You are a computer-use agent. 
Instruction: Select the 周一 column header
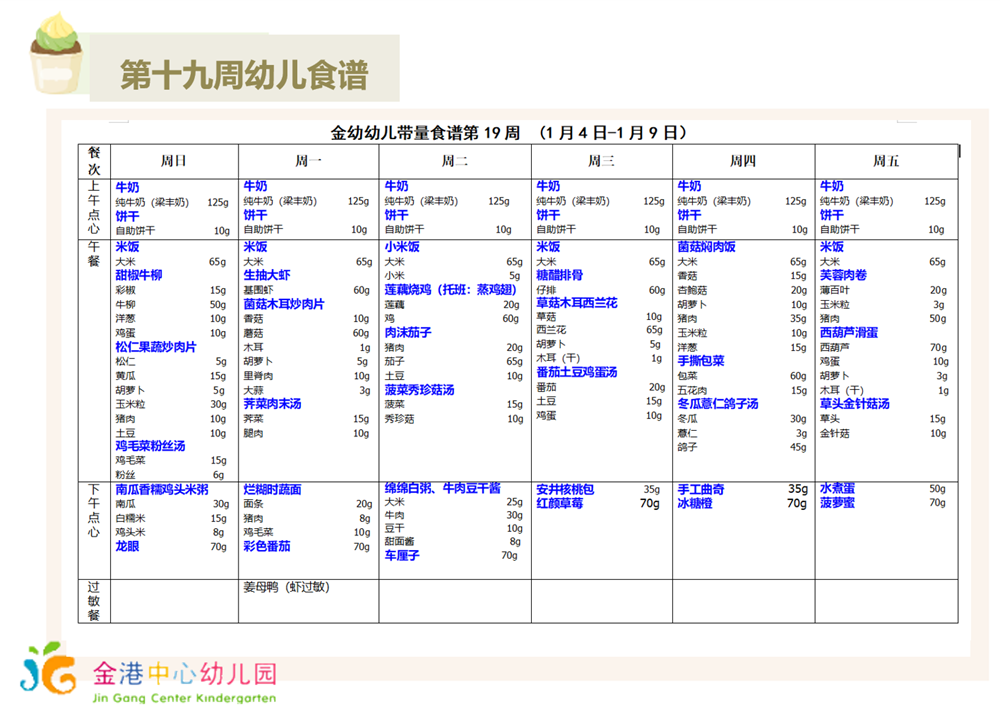308,161
